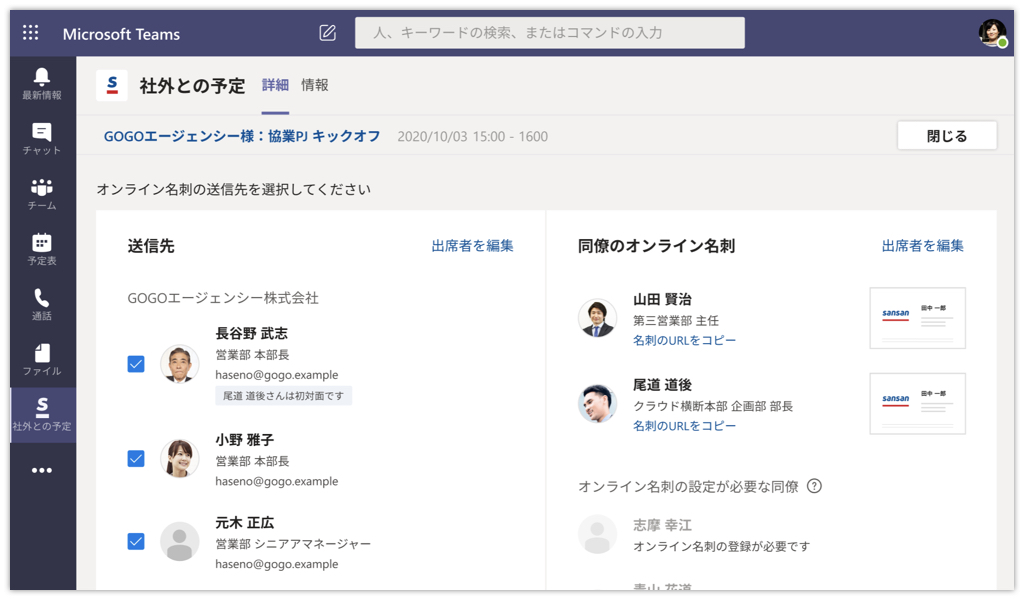The image size is (1024, 600).
Task: Click the 送信先 panel heading
Action: coord(151,245)
